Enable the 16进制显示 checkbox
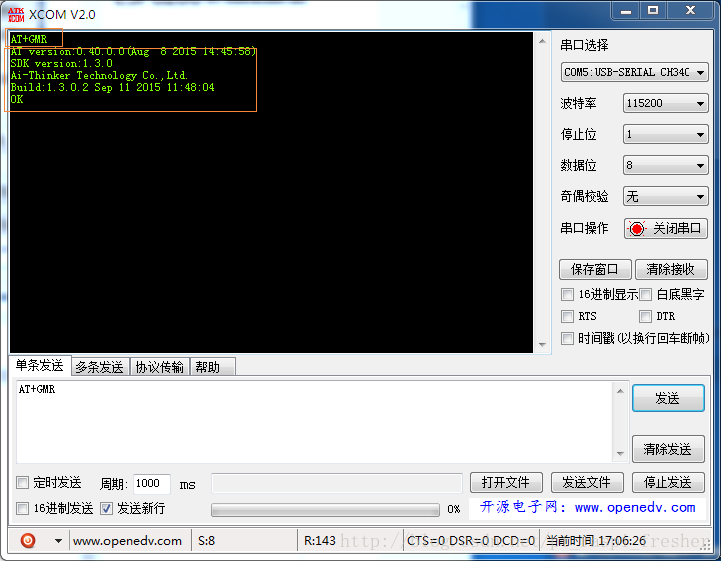721x561 pixels. click(x=567, y=294)
